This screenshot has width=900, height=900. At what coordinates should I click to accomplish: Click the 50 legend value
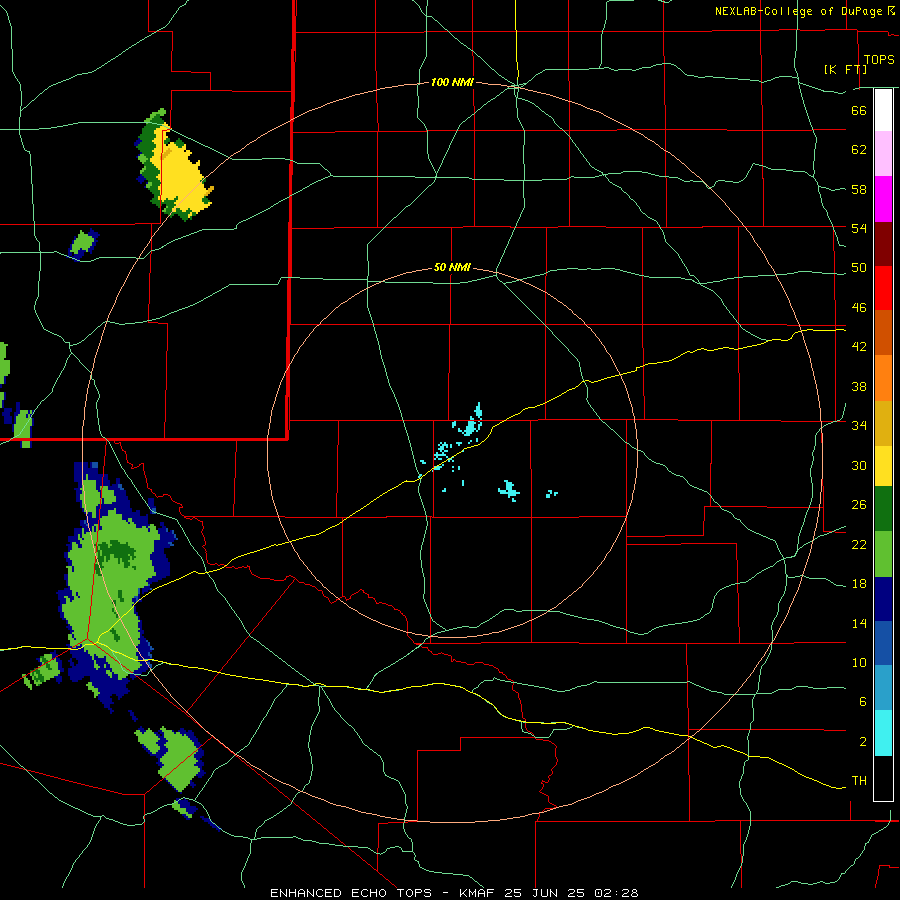(859, 268)
